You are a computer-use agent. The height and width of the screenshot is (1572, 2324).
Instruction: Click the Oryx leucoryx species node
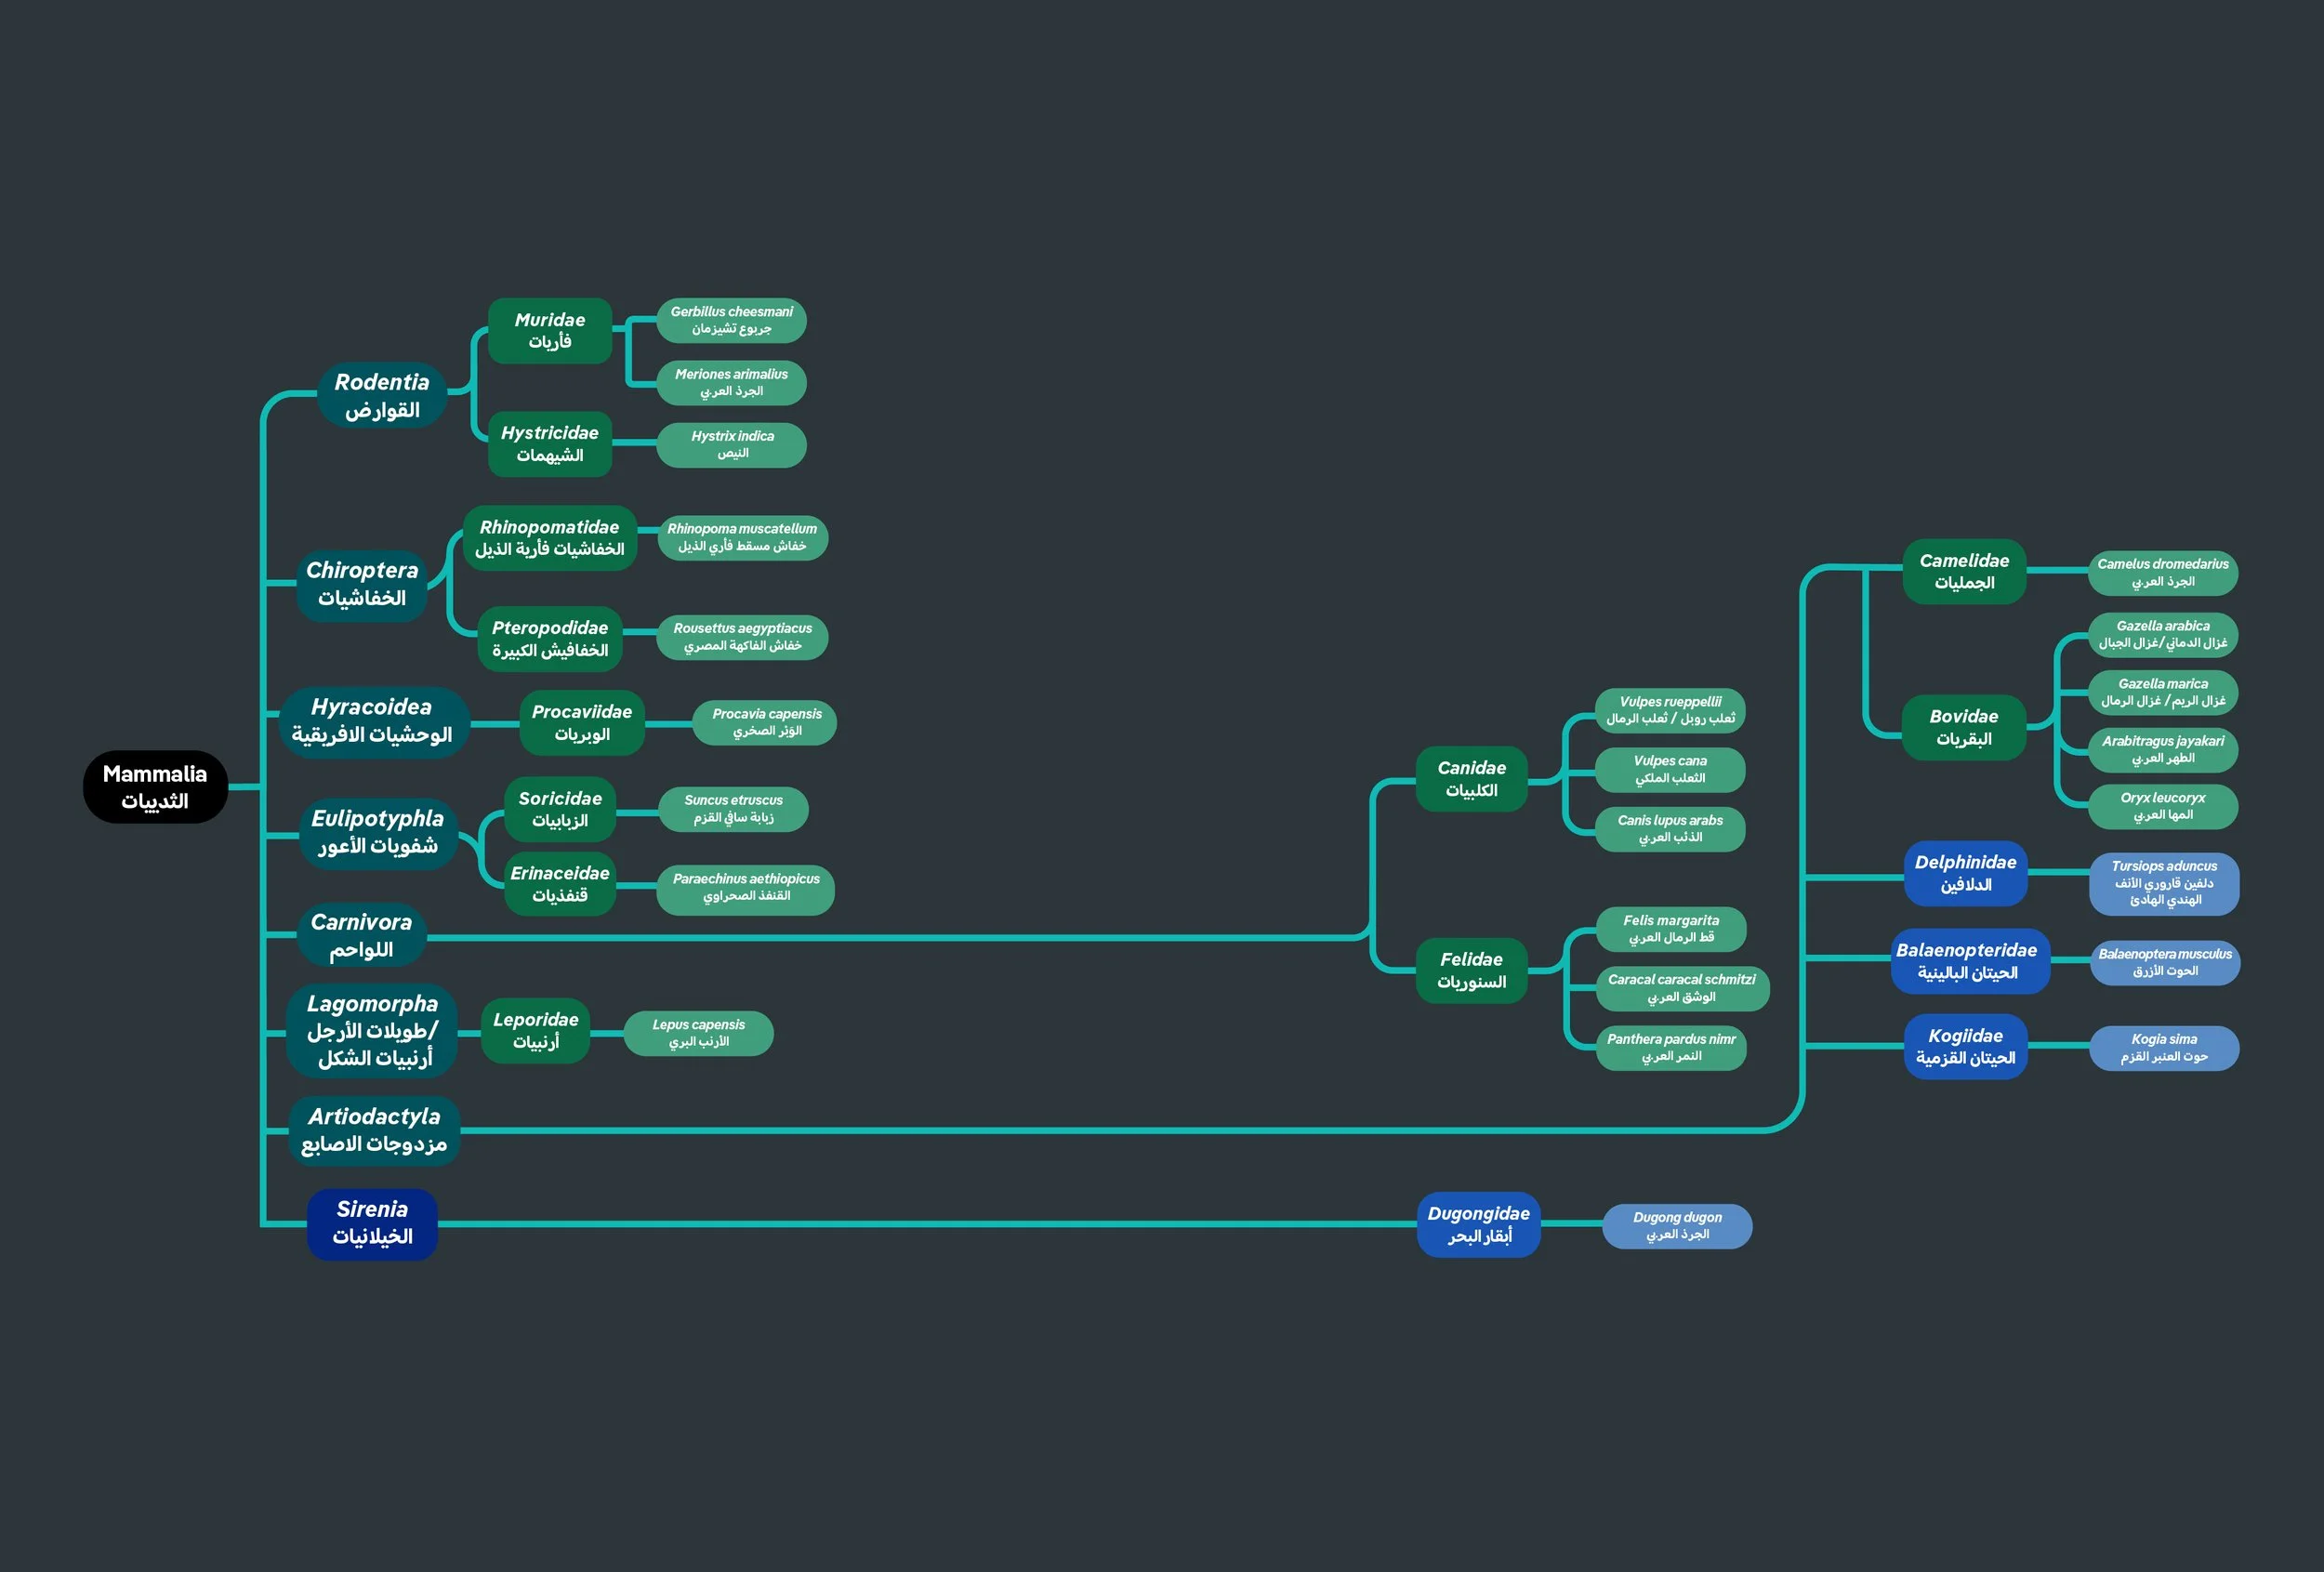tap(2162, 806)
